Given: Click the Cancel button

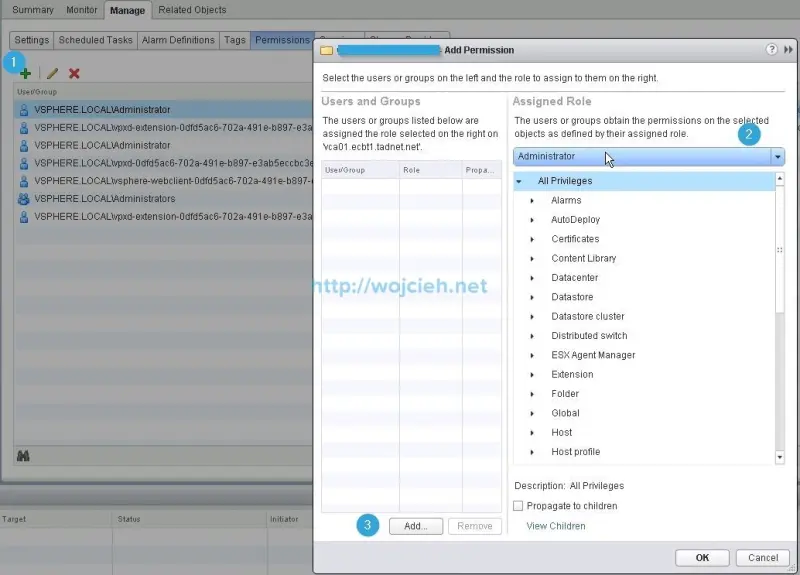Looking at the screenshot, I should click(763, 558).
